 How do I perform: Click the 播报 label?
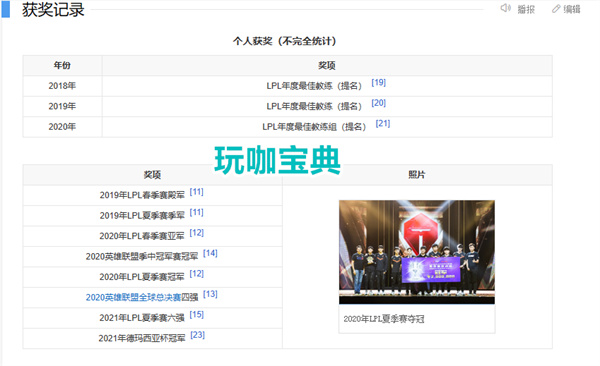(526, 9)
